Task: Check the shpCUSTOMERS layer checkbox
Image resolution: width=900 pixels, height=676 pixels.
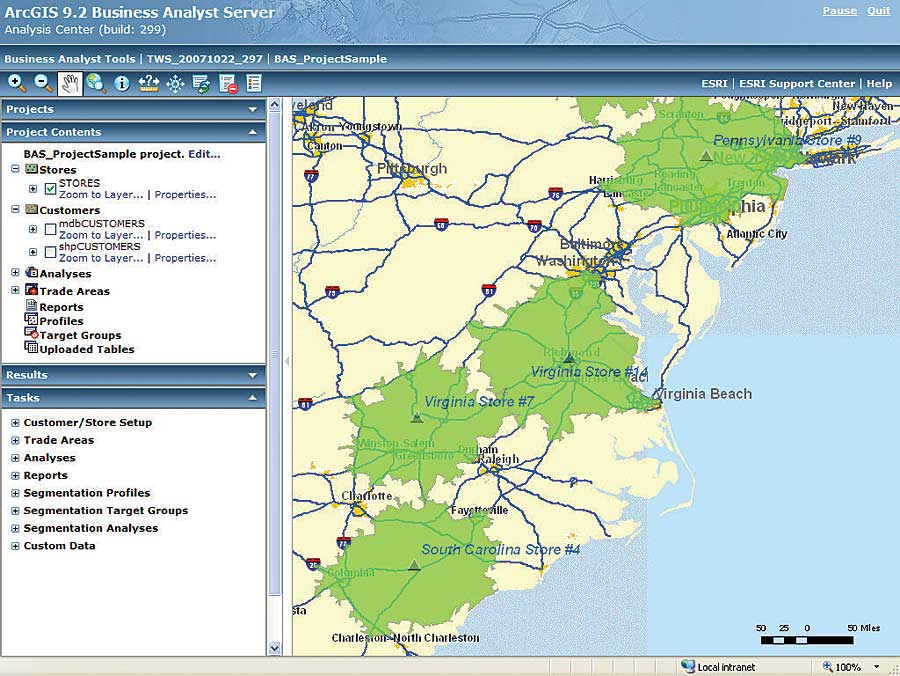Action: point(51,252)
